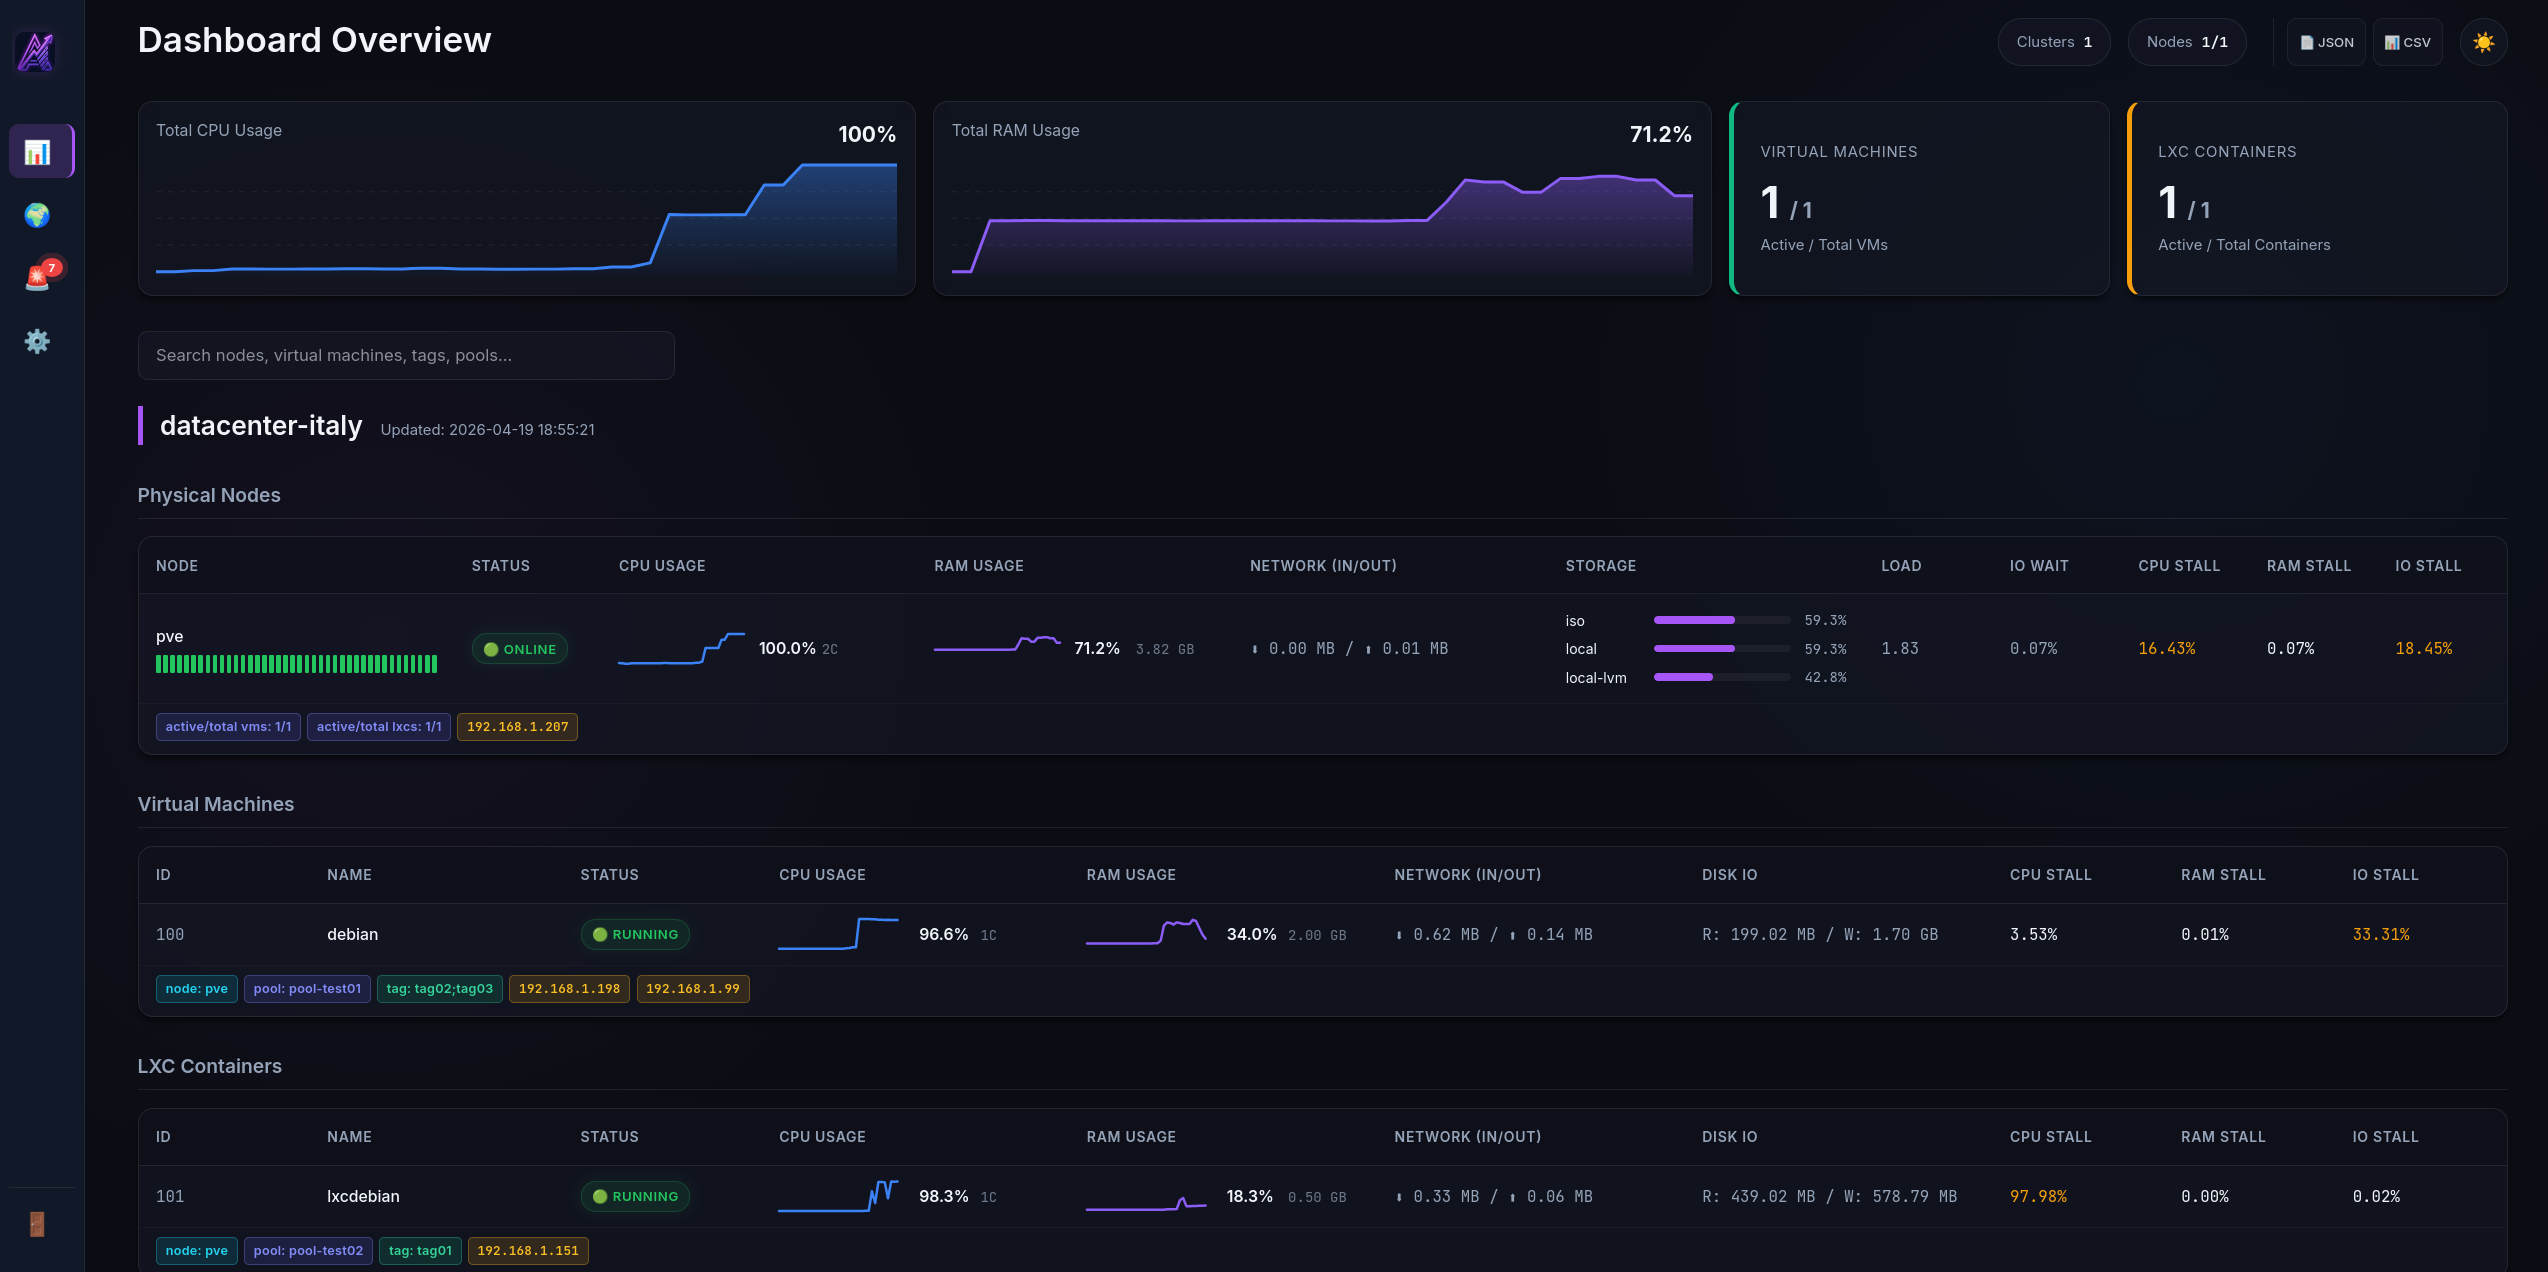Select the LXC Containers section heading
2548x1272 pixels.
click(209, 1066)
